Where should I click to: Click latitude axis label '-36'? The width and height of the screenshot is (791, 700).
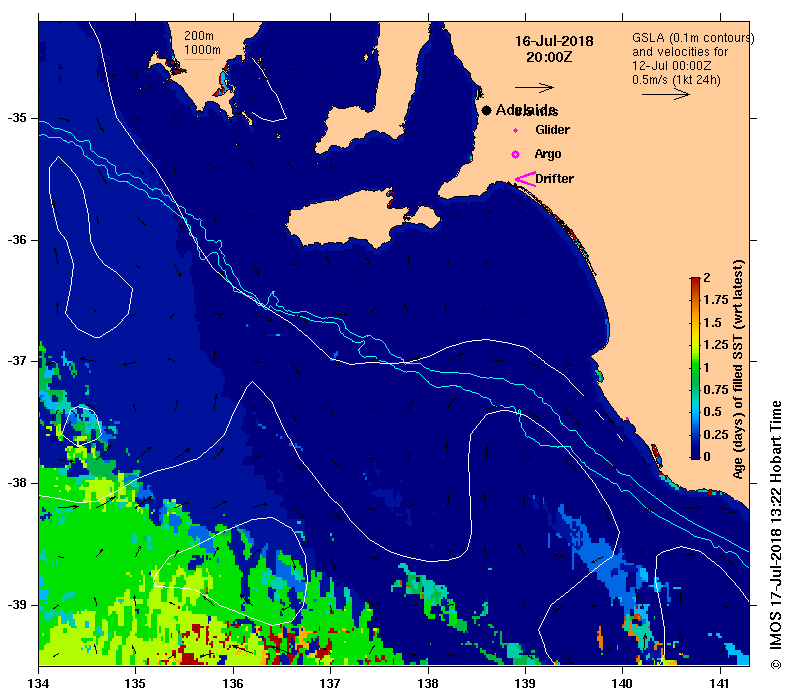[x=17, y=240]
